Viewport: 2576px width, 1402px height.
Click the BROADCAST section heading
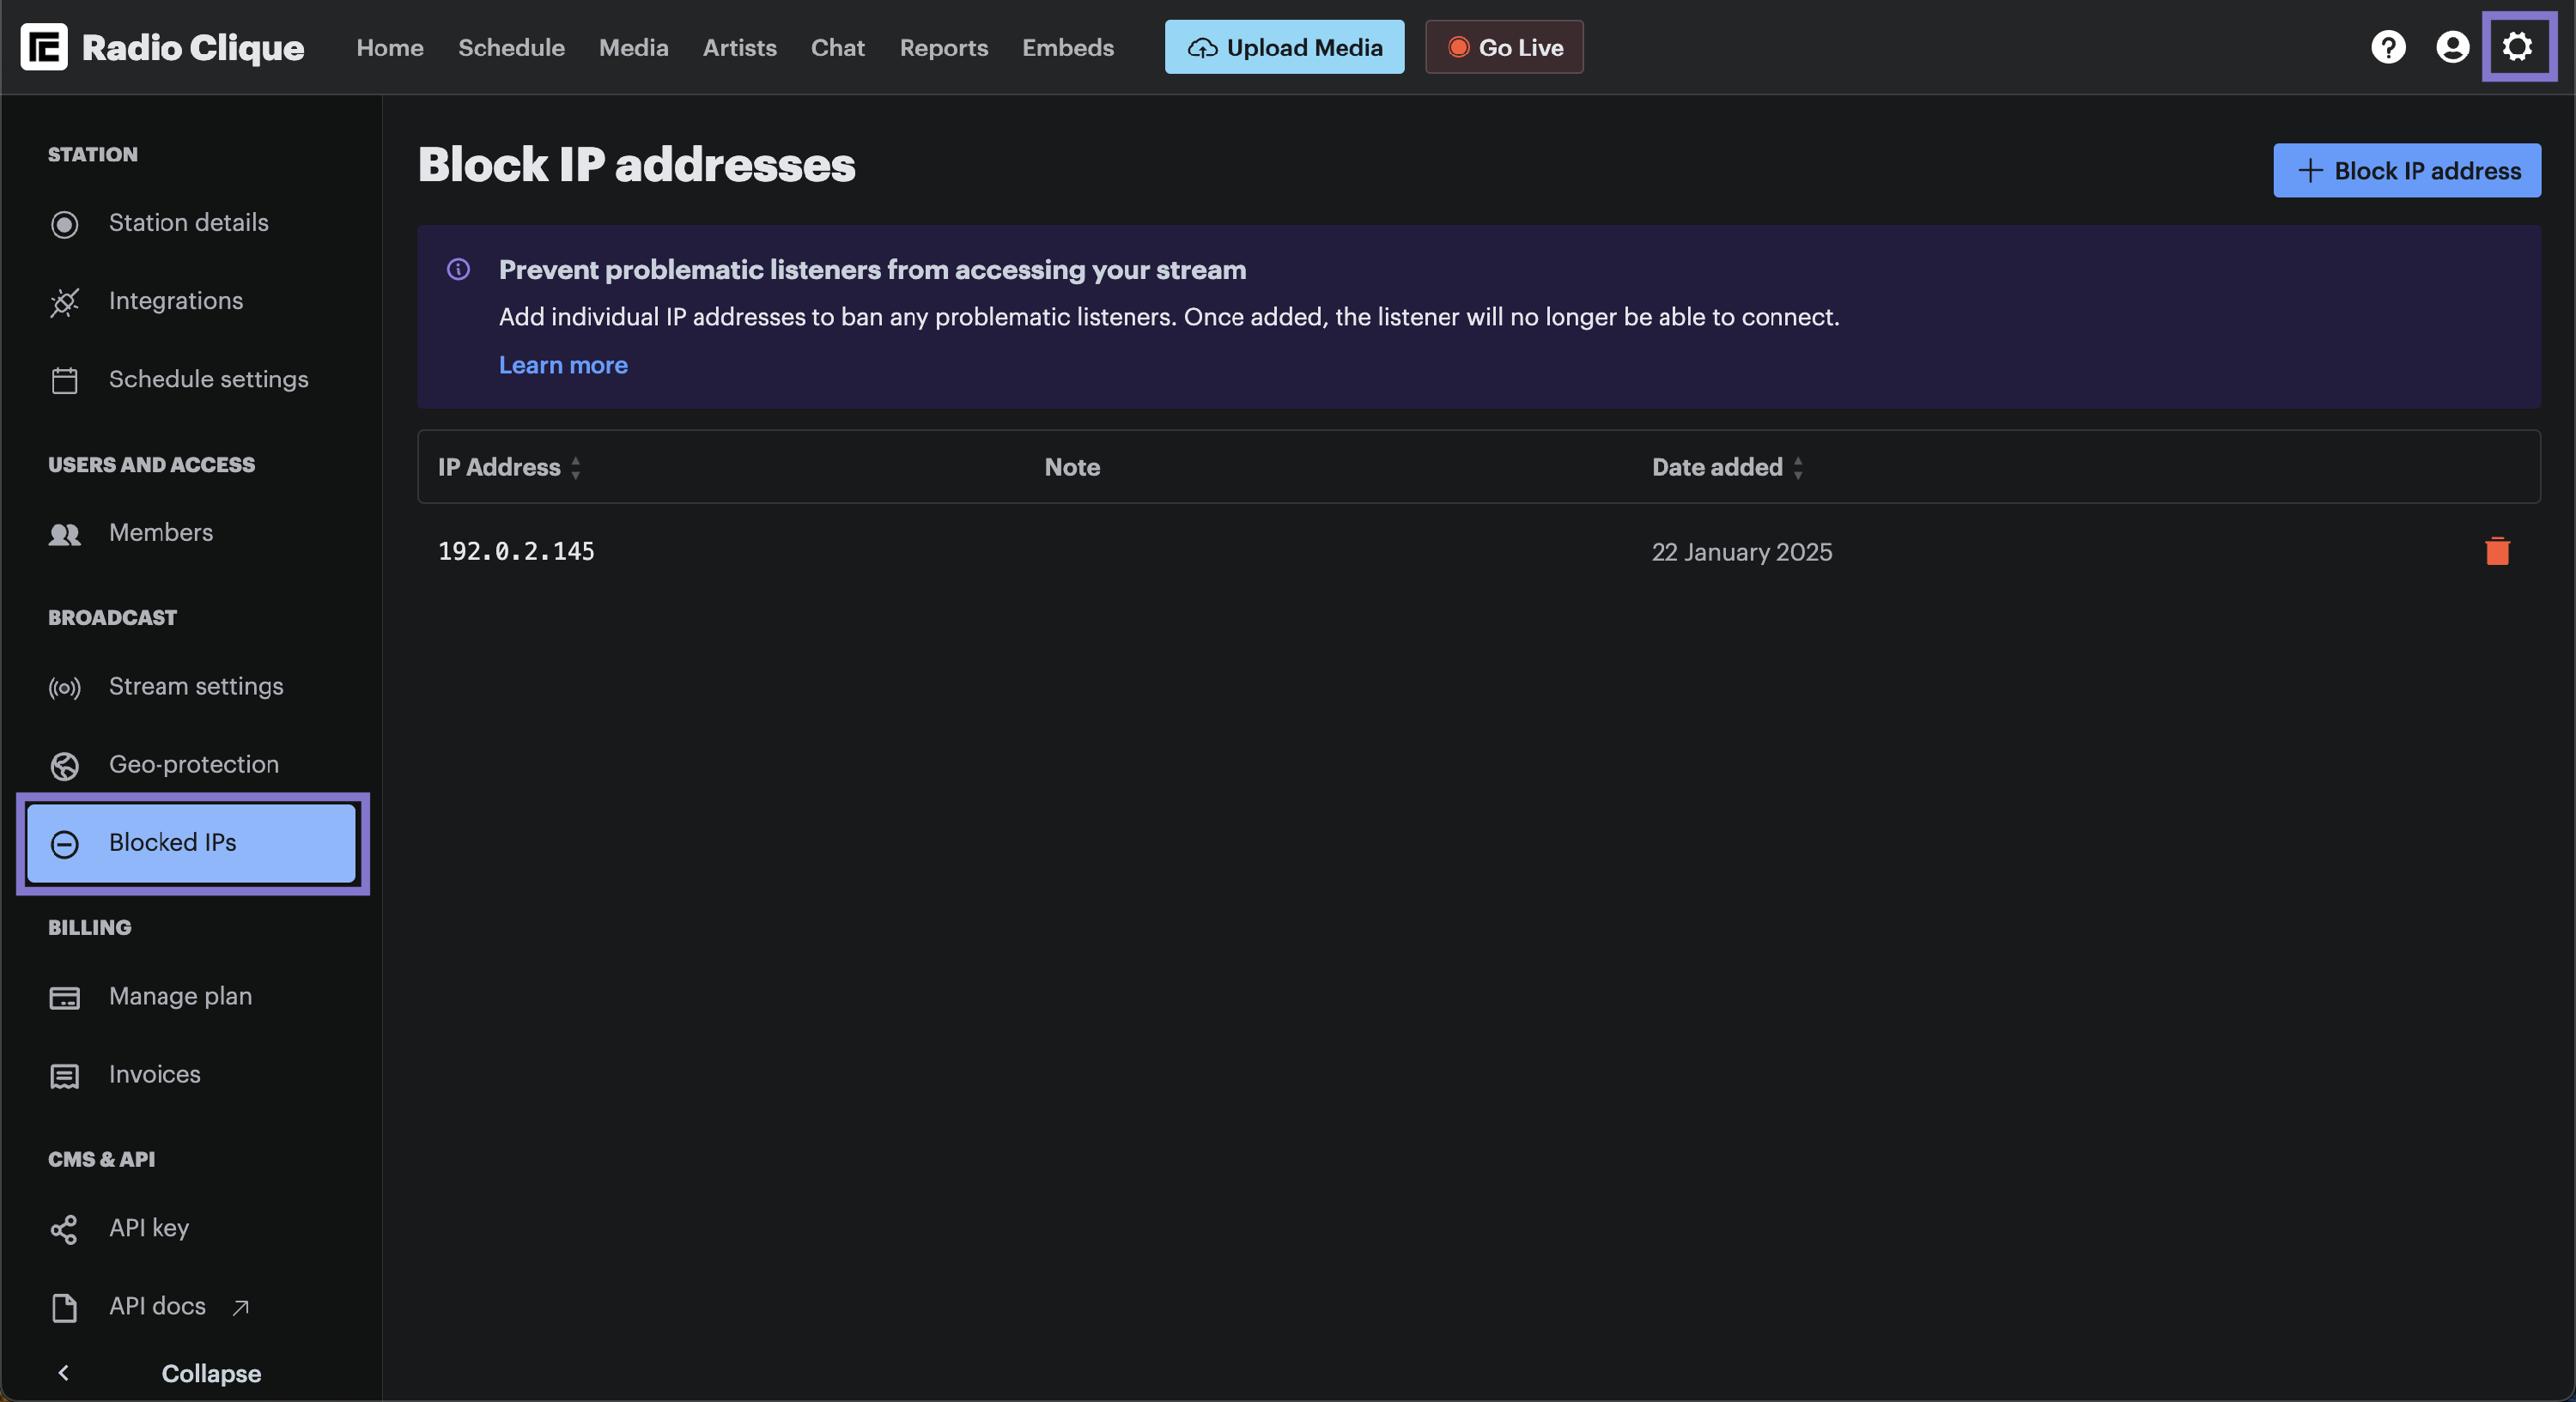pyautogui.click(x=112, y=617)
